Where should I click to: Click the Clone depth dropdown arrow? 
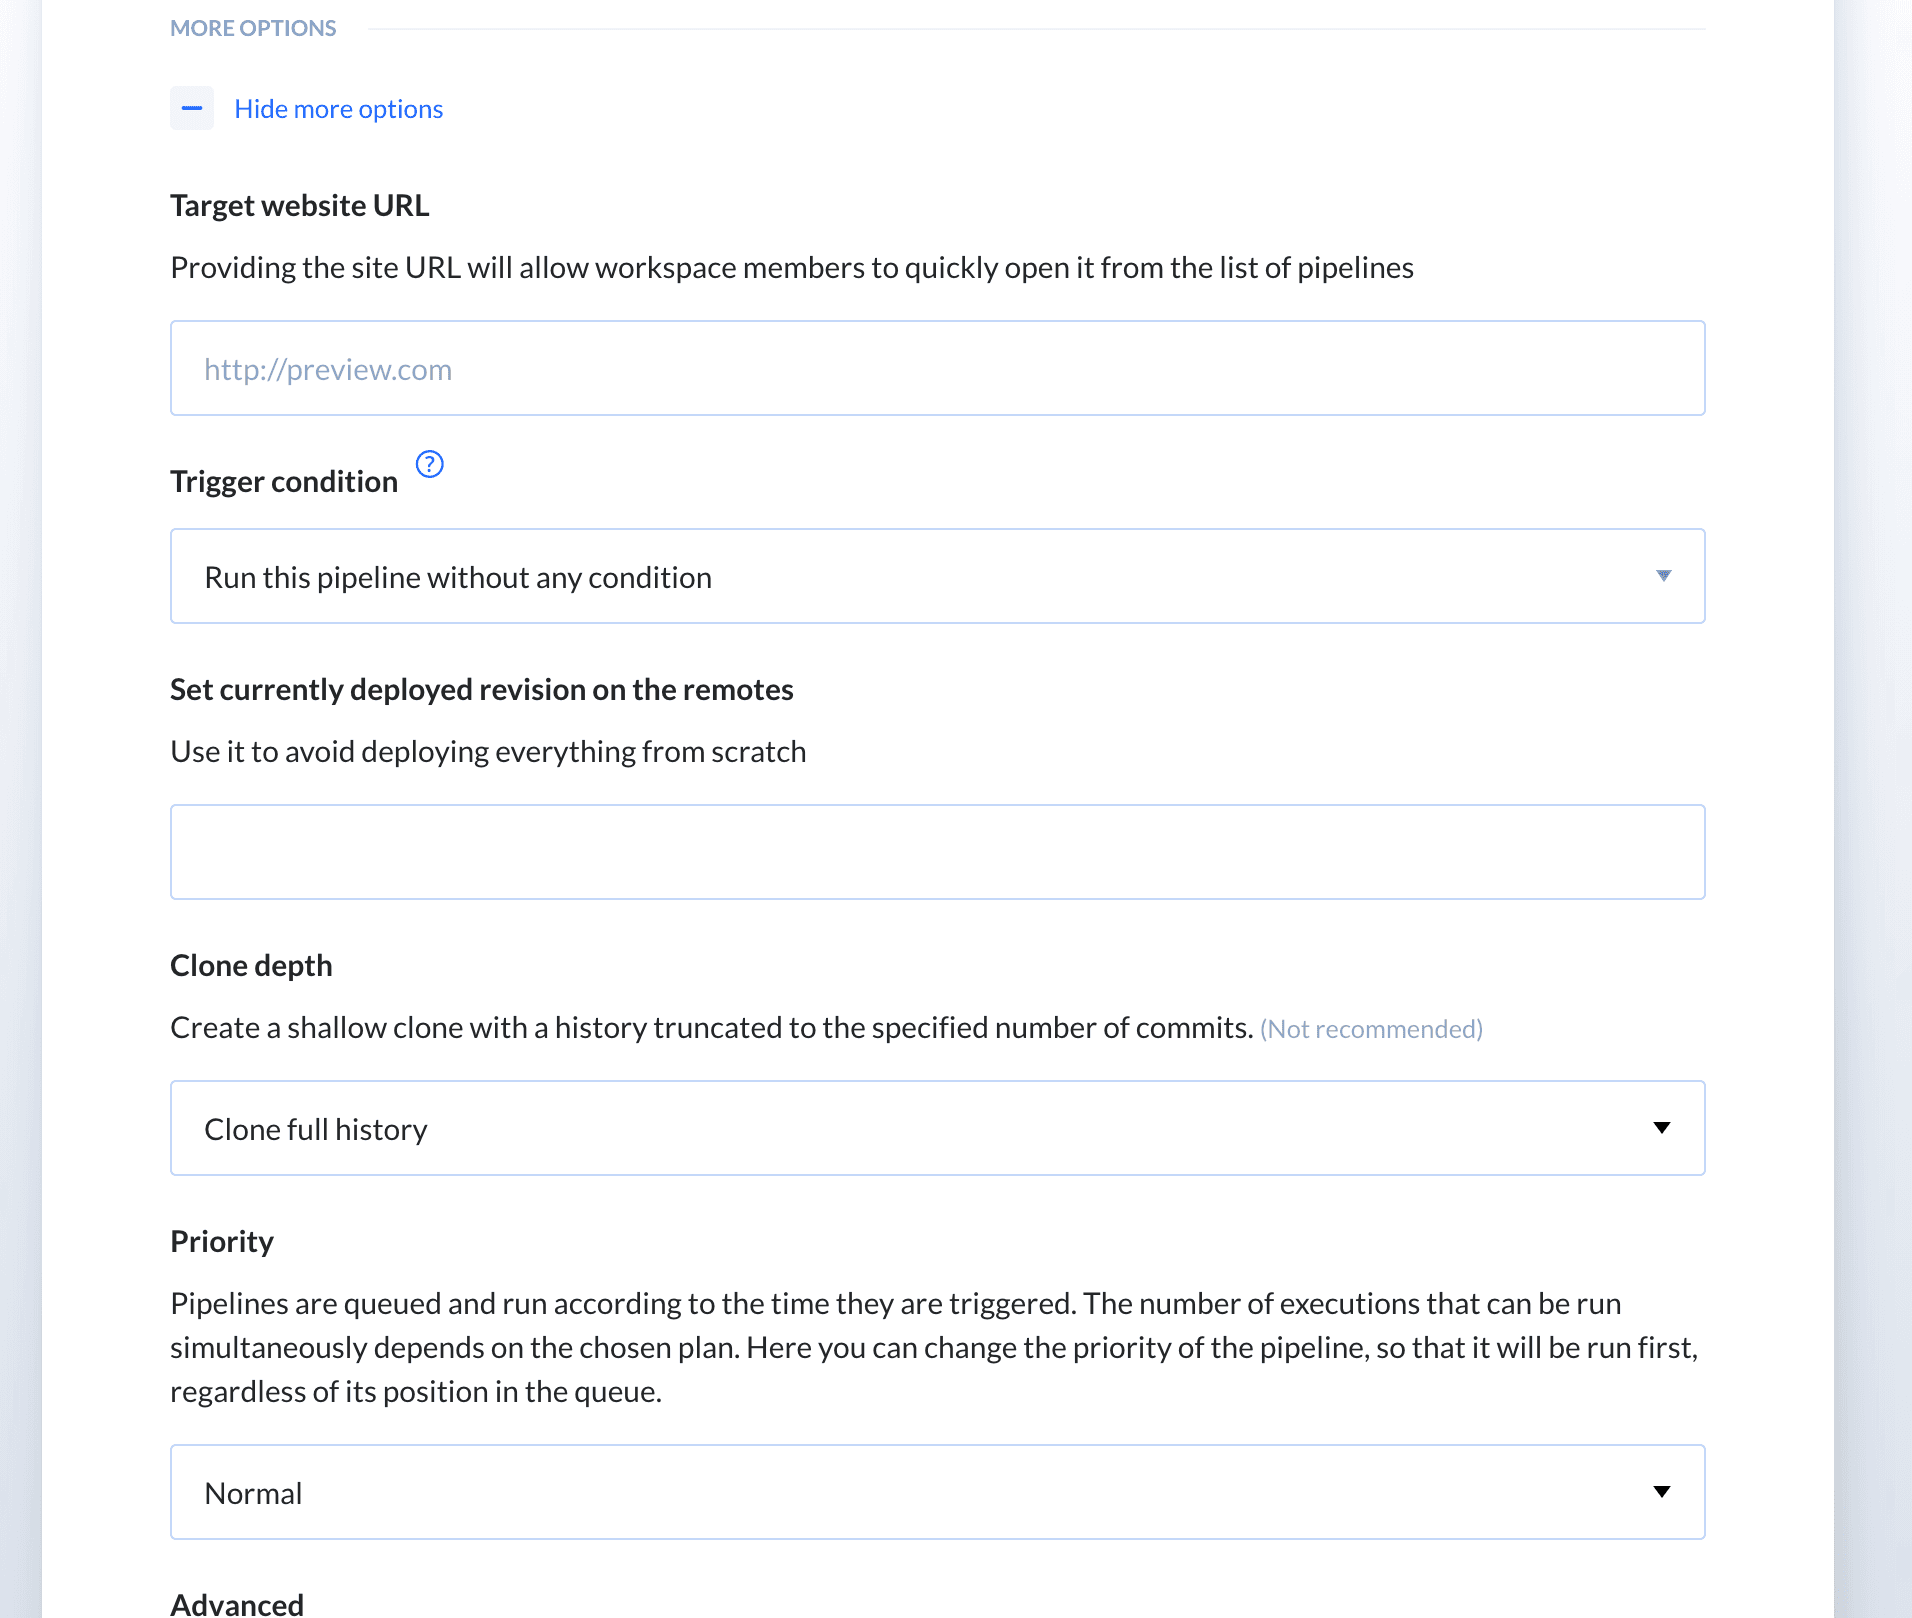tap(1662, 1128)
